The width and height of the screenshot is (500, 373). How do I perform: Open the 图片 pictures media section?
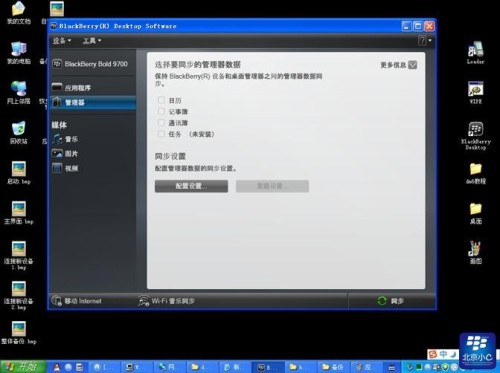coord(57,153)
